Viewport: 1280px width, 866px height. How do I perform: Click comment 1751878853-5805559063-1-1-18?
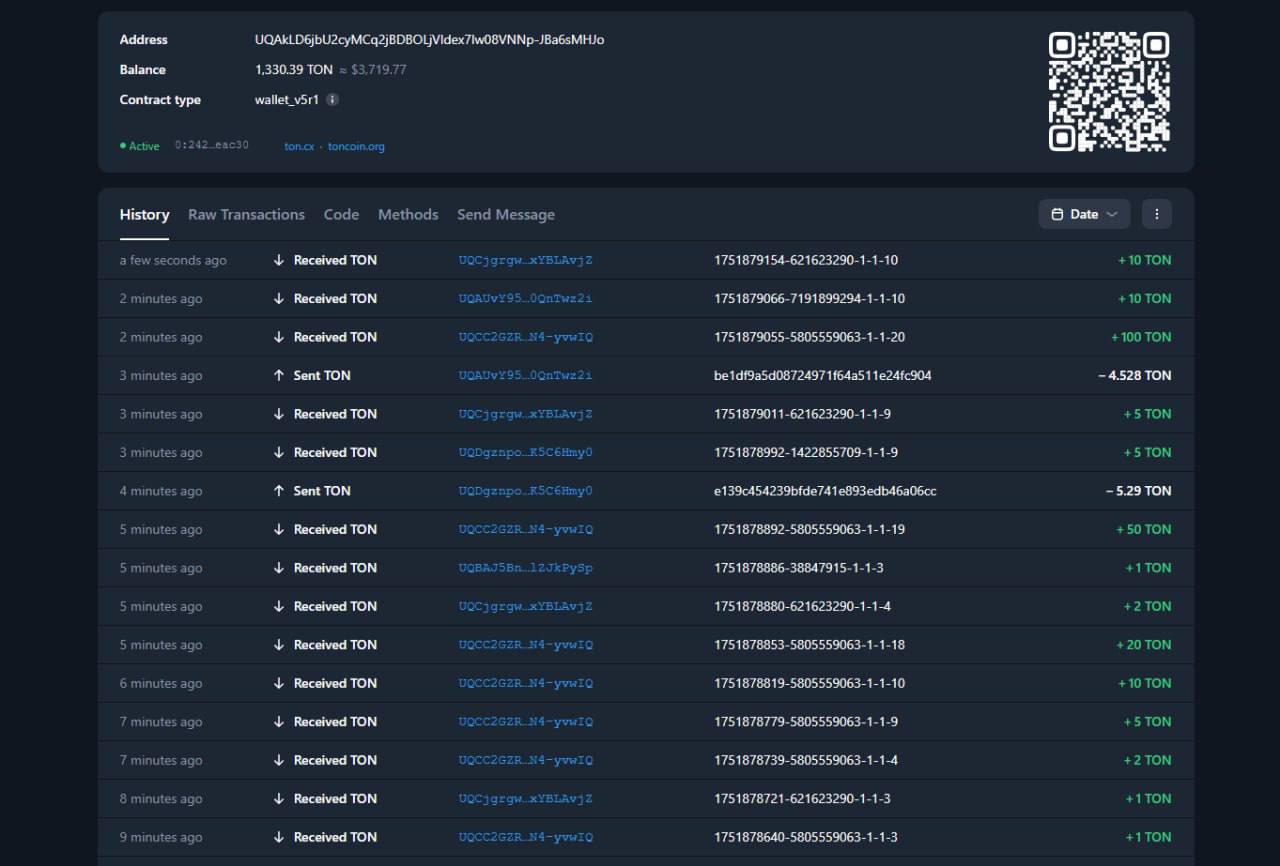pos(810,645)
